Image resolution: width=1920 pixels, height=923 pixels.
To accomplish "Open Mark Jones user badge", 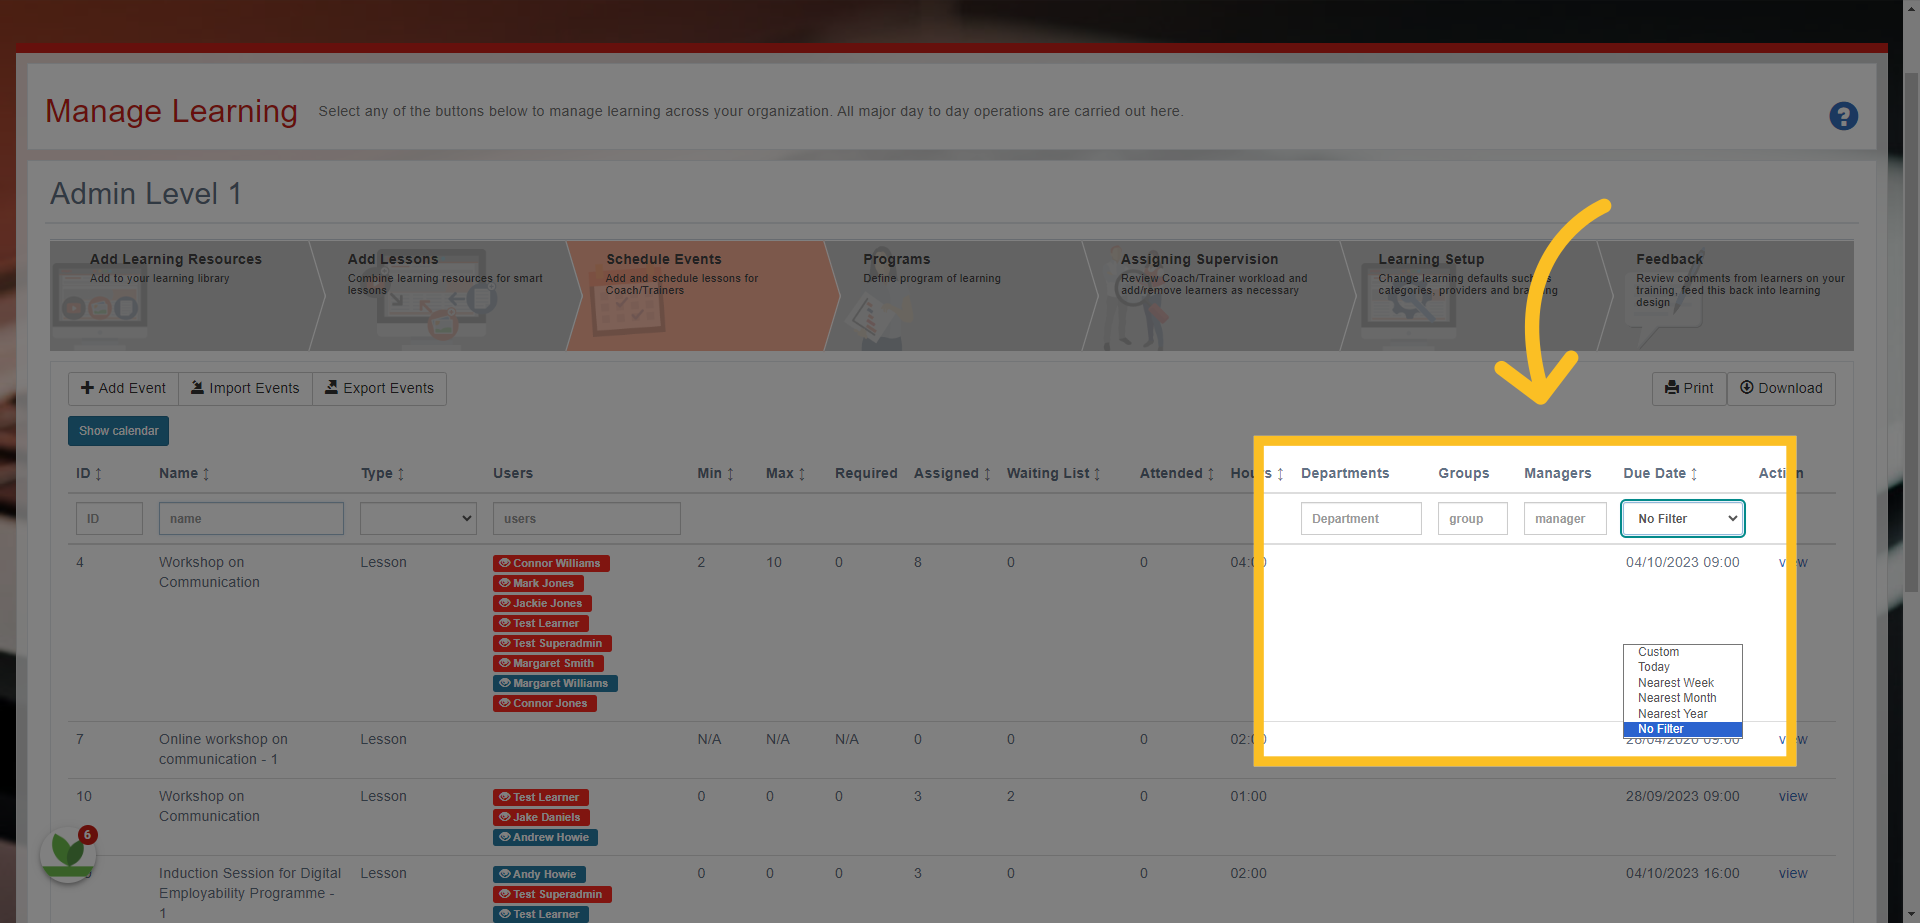I will (x=538, y=583).
